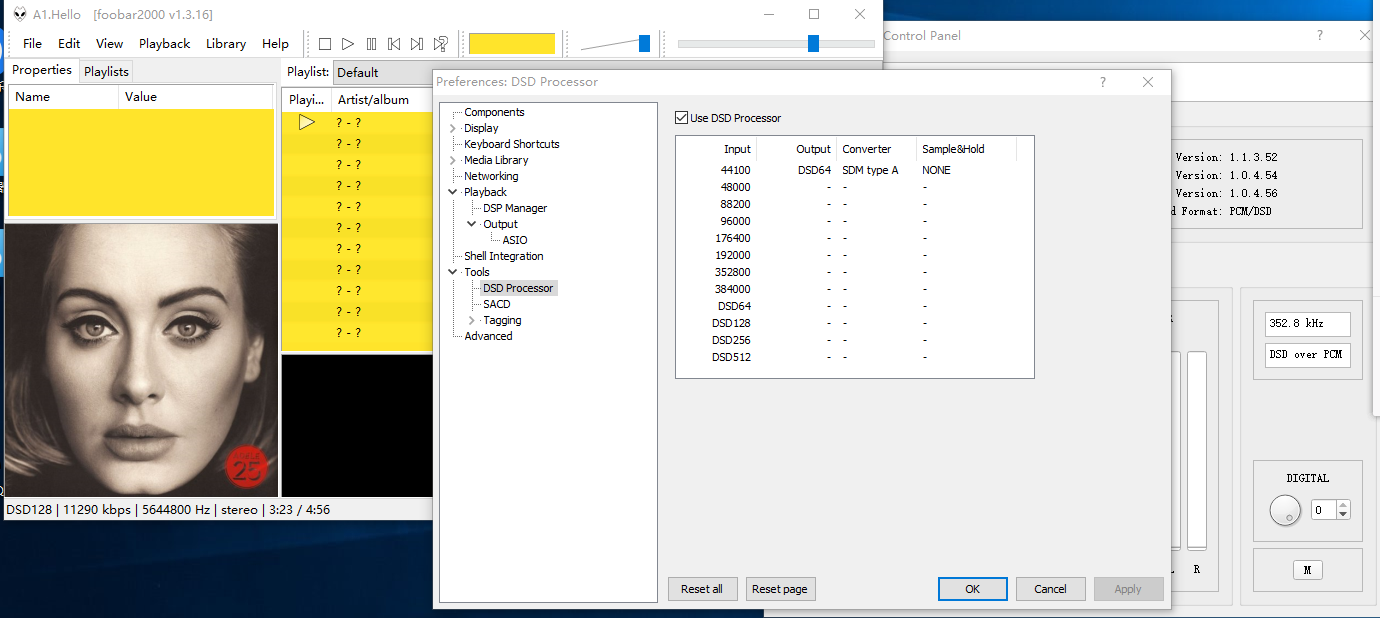
Task: Click the random playback icon
Action: click(x=440, y=44)
